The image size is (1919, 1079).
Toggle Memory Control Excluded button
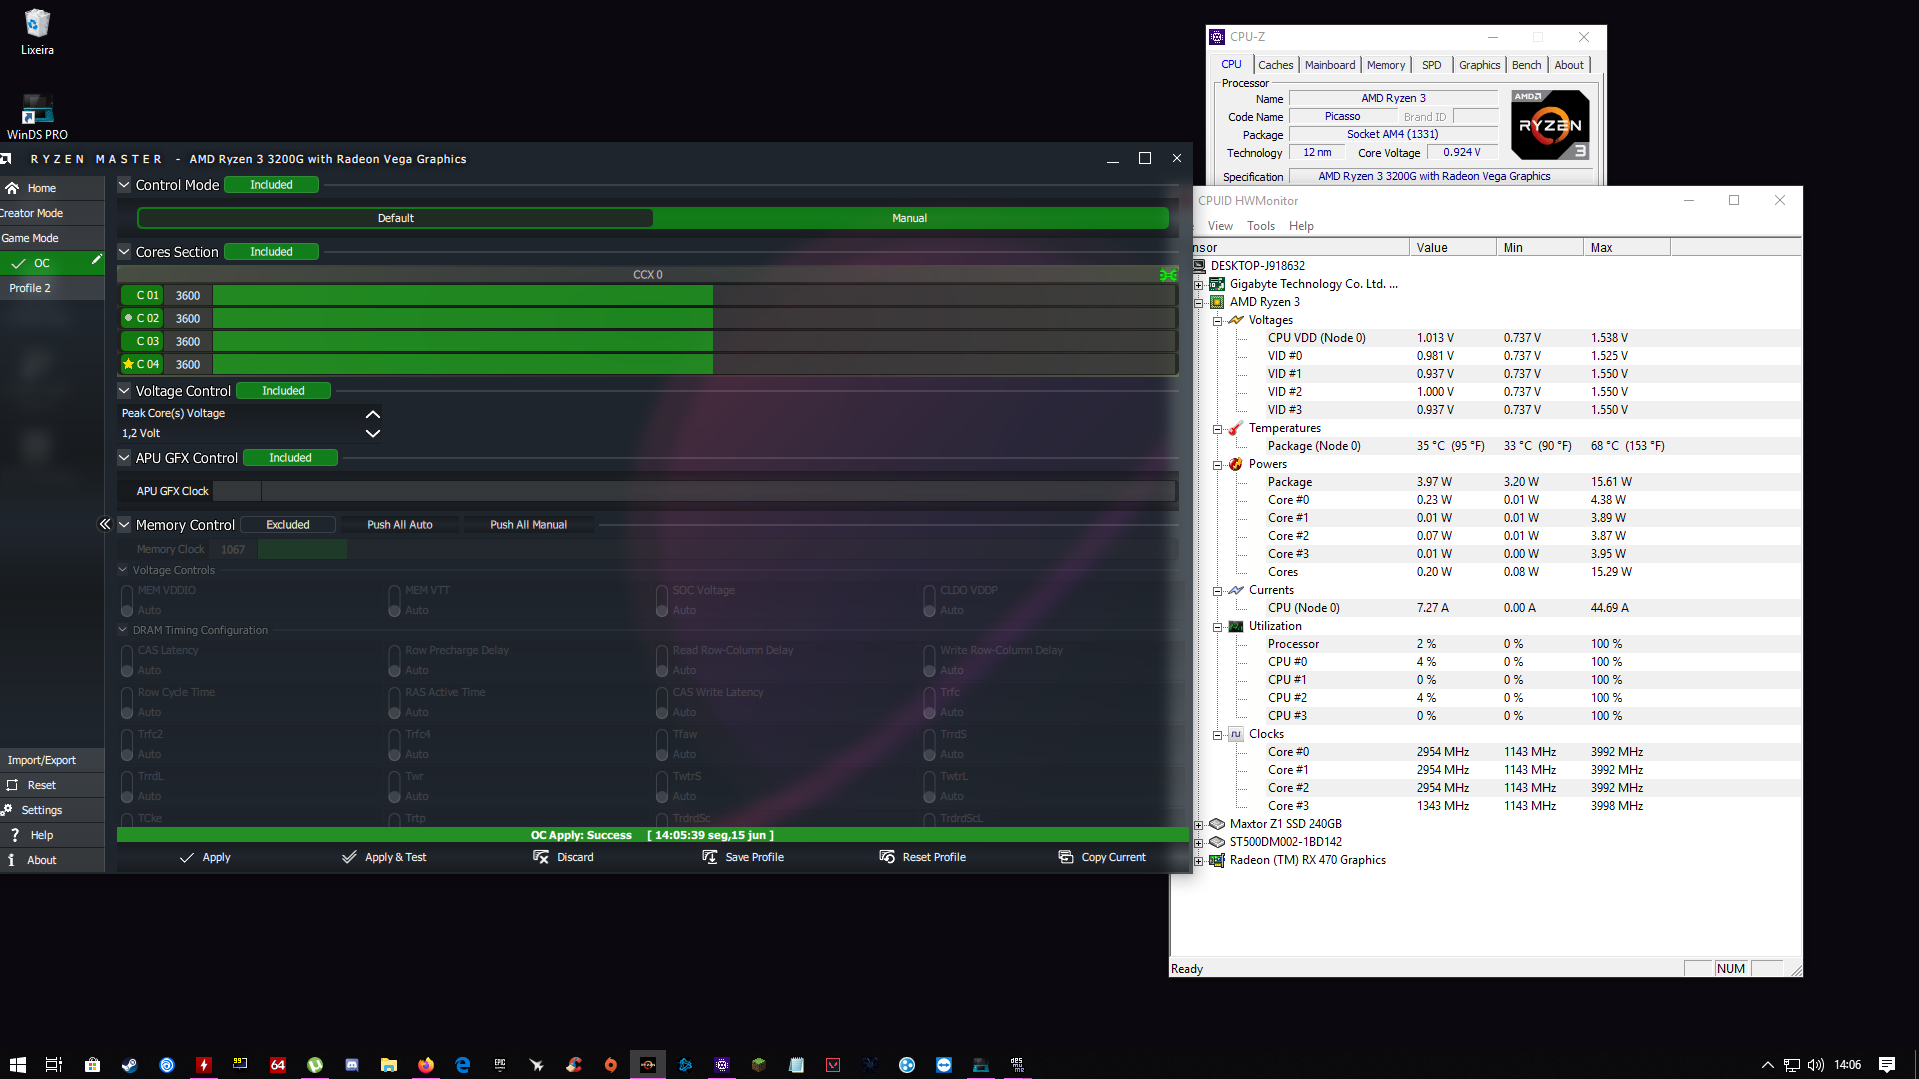pyautogui.click(x=288, y=525)
